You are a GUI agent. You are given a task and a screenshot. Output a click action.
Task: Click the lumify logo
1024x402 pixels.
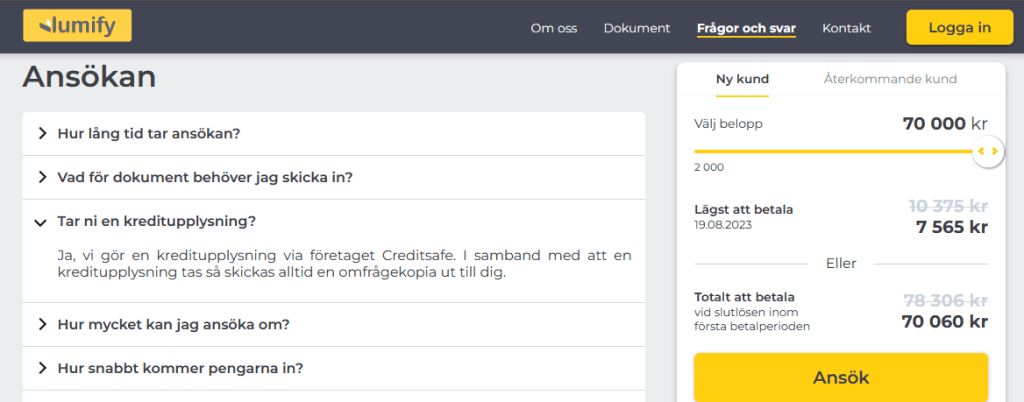(77, 25)
